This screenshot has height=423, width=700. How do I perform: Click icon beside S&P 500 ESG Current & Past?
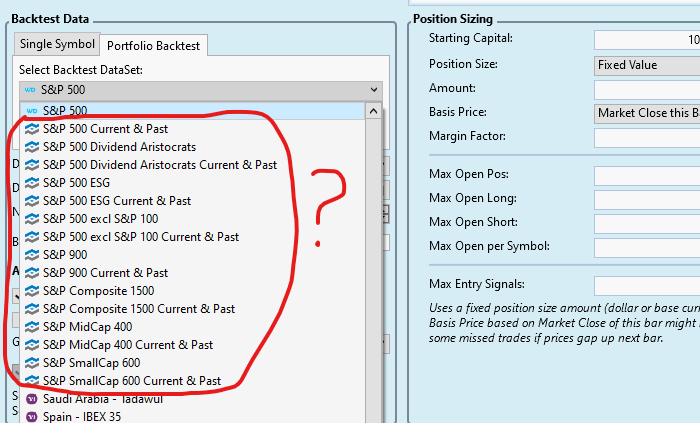(x=32, y=201)
